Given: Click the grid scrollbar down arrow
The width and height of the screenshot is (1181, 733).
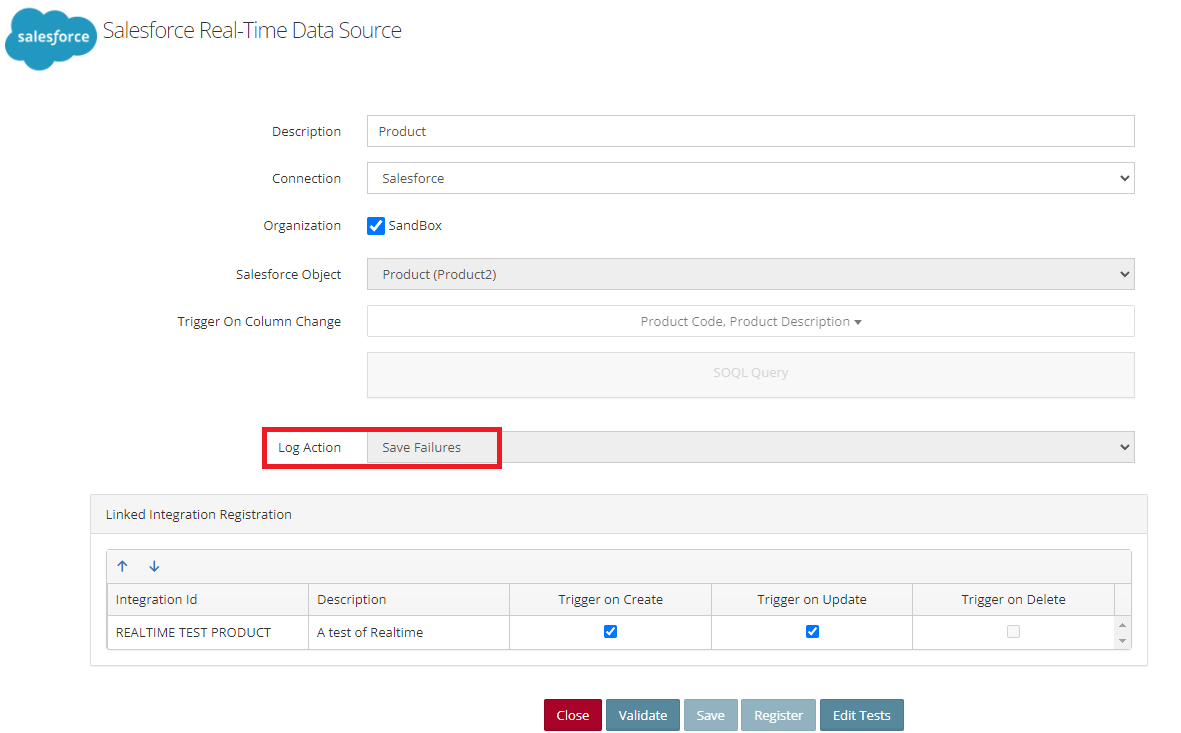Looking at the screenshot, I should (x=1122, y=641).
